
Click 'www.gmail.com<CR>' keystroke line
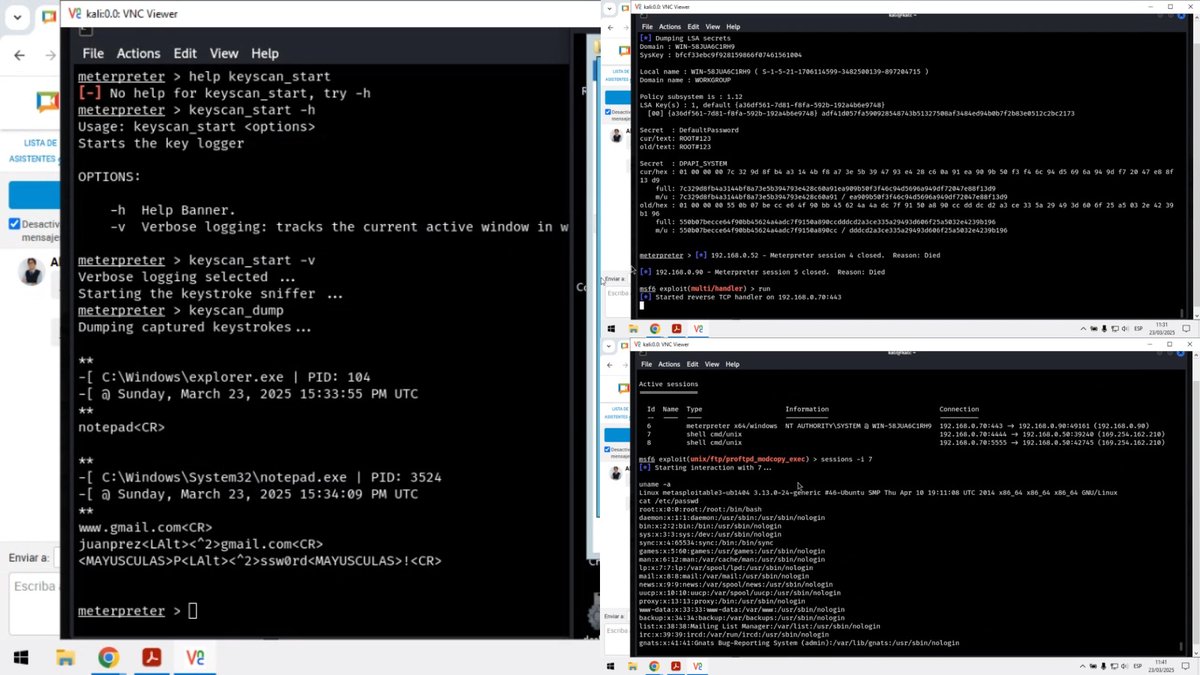coord(145,527)
